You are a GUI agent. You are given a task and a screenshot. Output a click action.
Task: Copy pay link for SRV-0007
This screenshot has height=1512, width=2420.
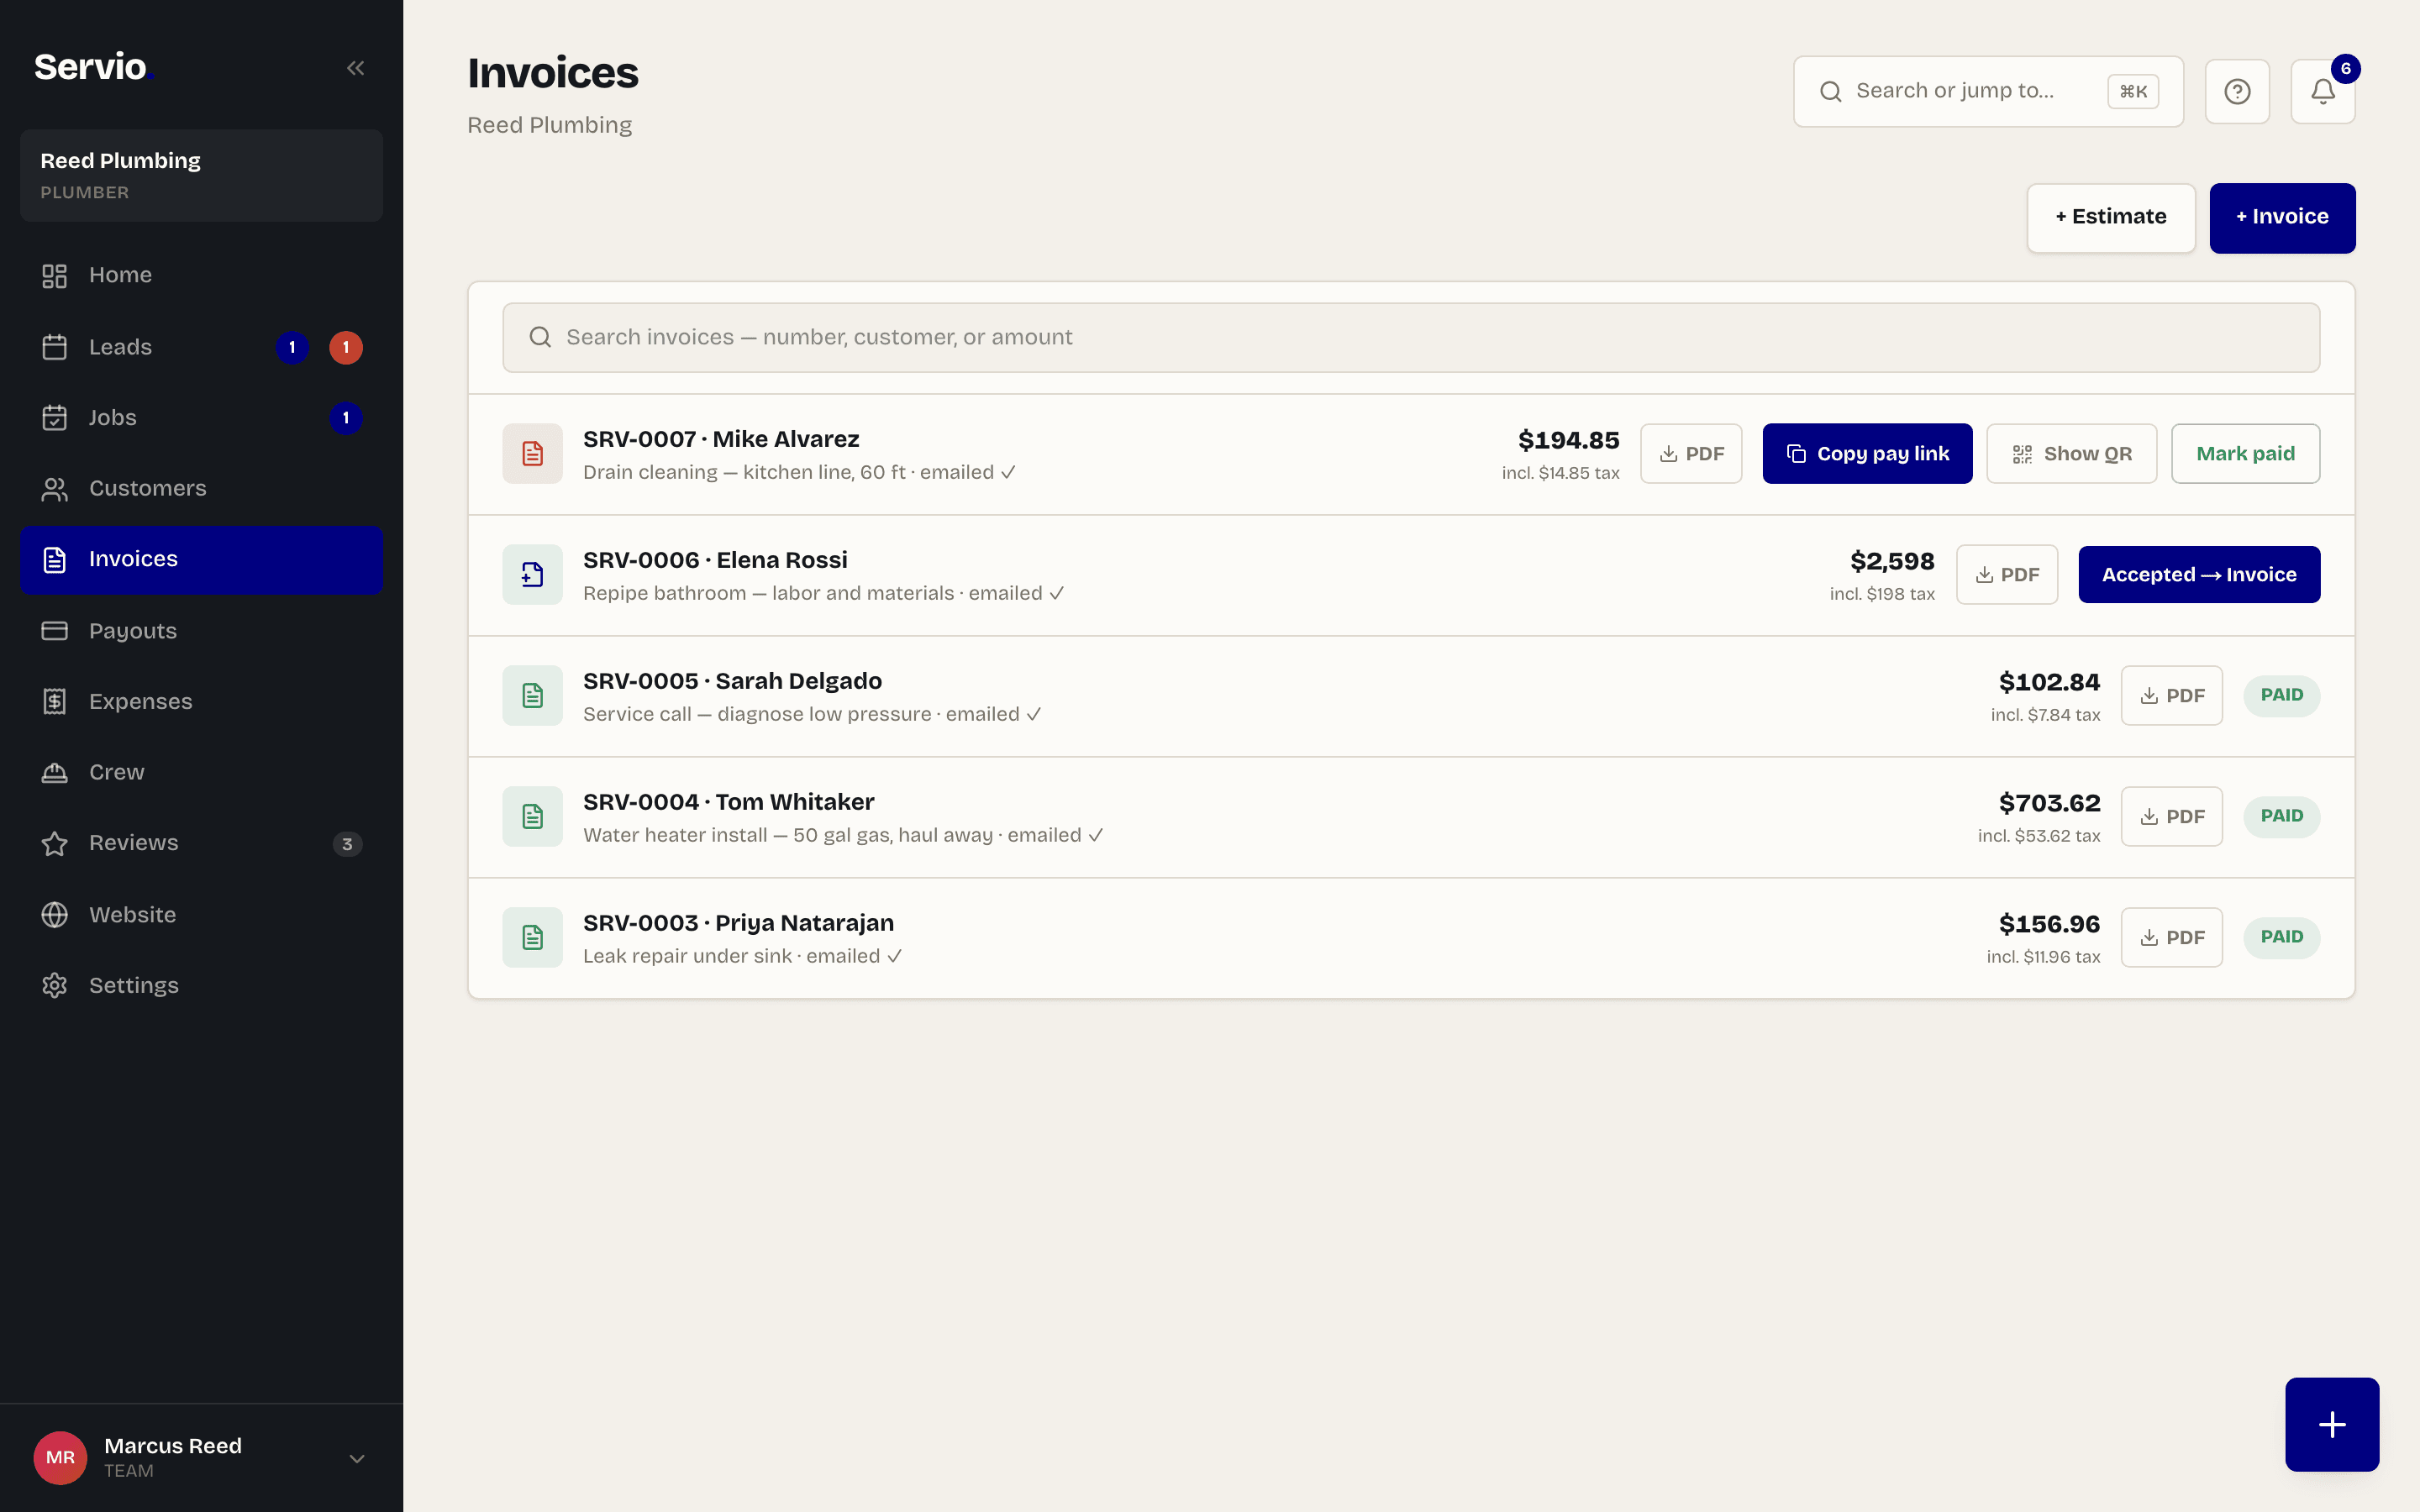(x=1867, y=454)
